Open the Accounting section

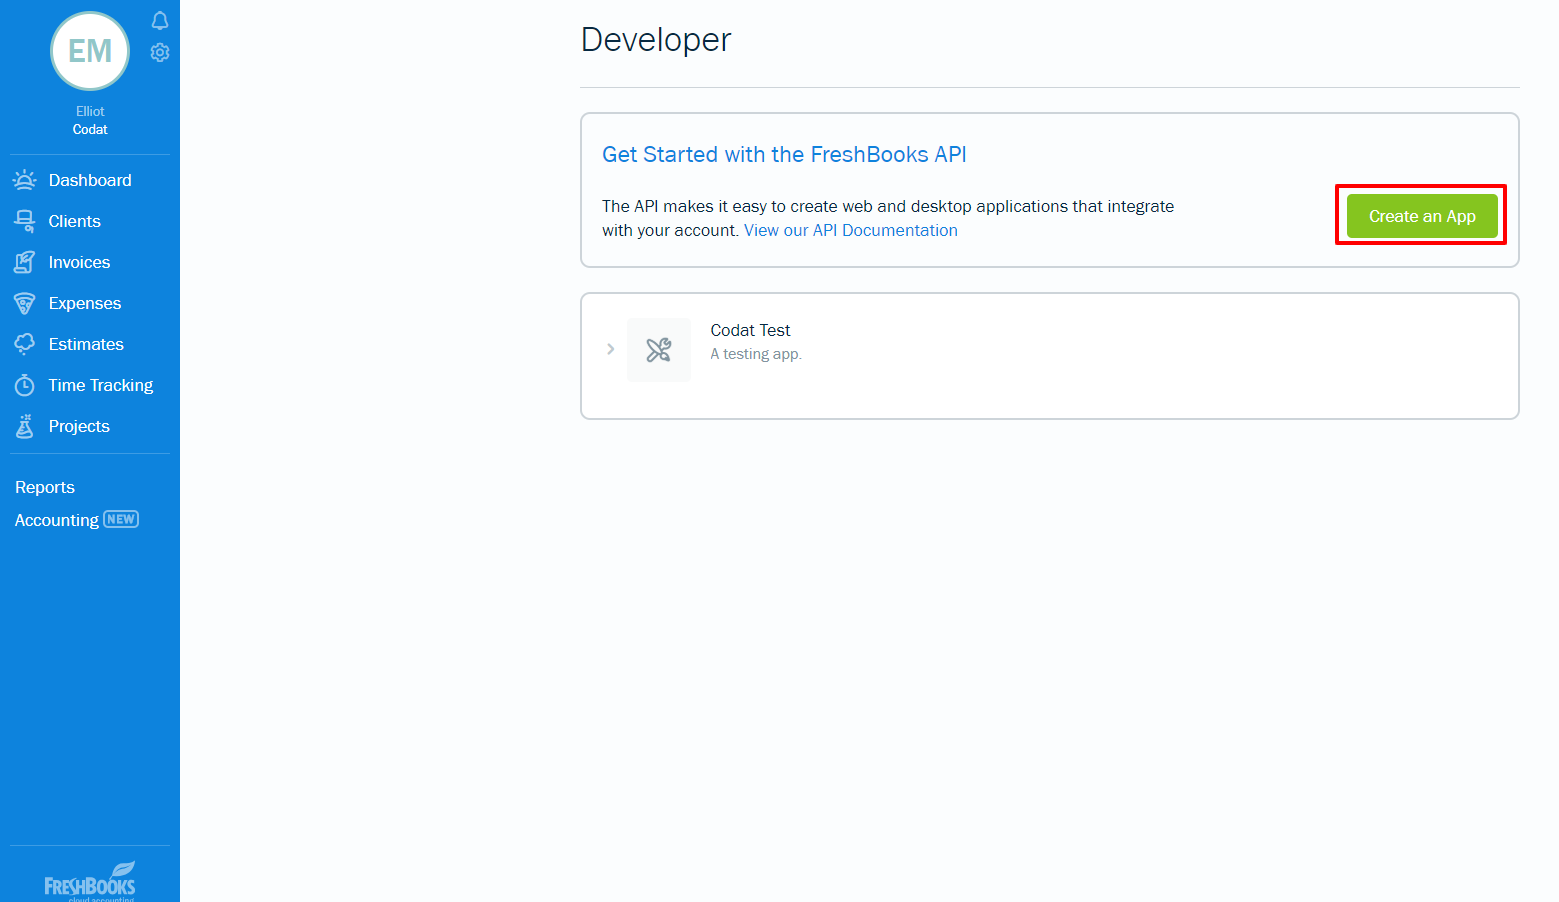pos(57,520)
